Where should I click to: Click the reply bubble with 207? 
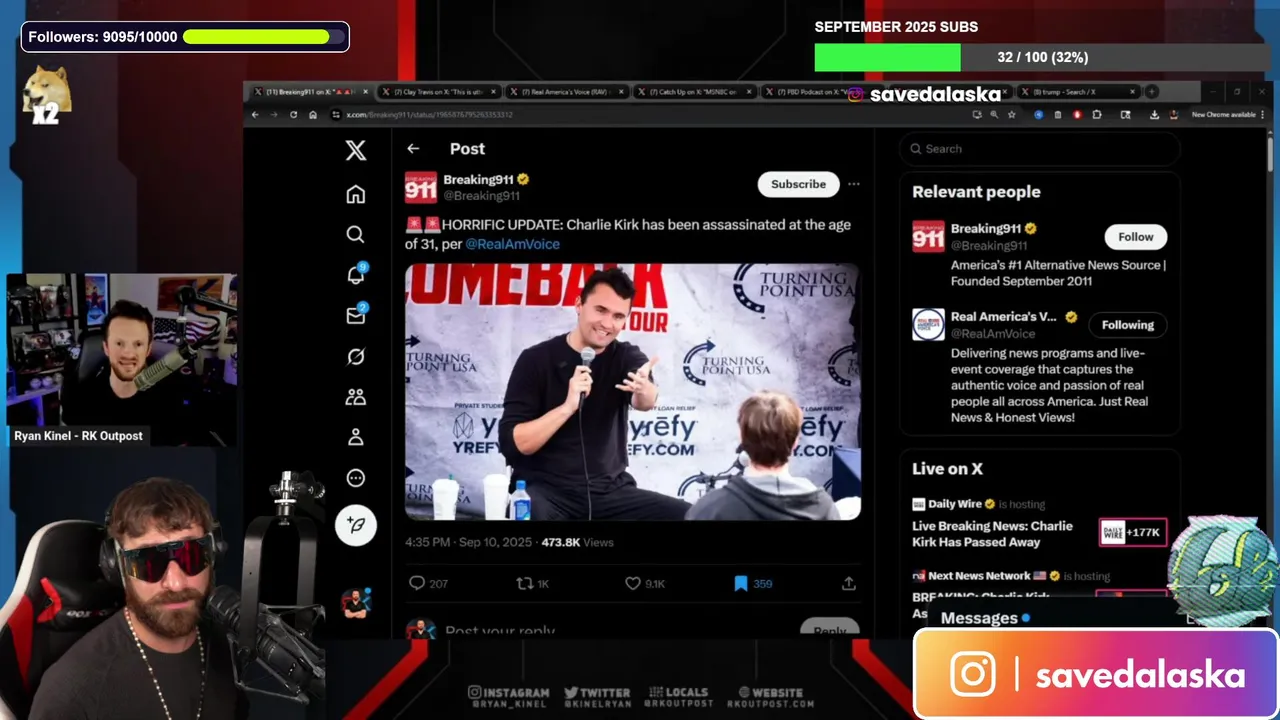(x=428, y=583)
